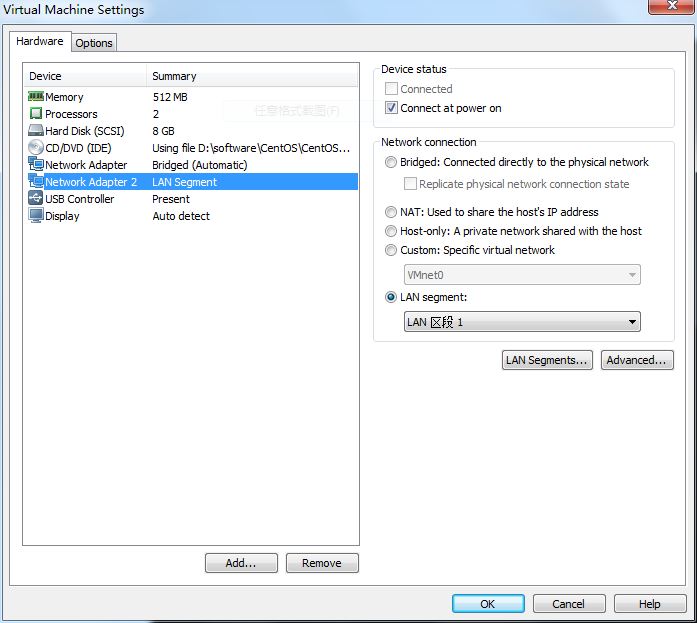
Task: Choose NAT network connection option
Action: tap(391, 212)
